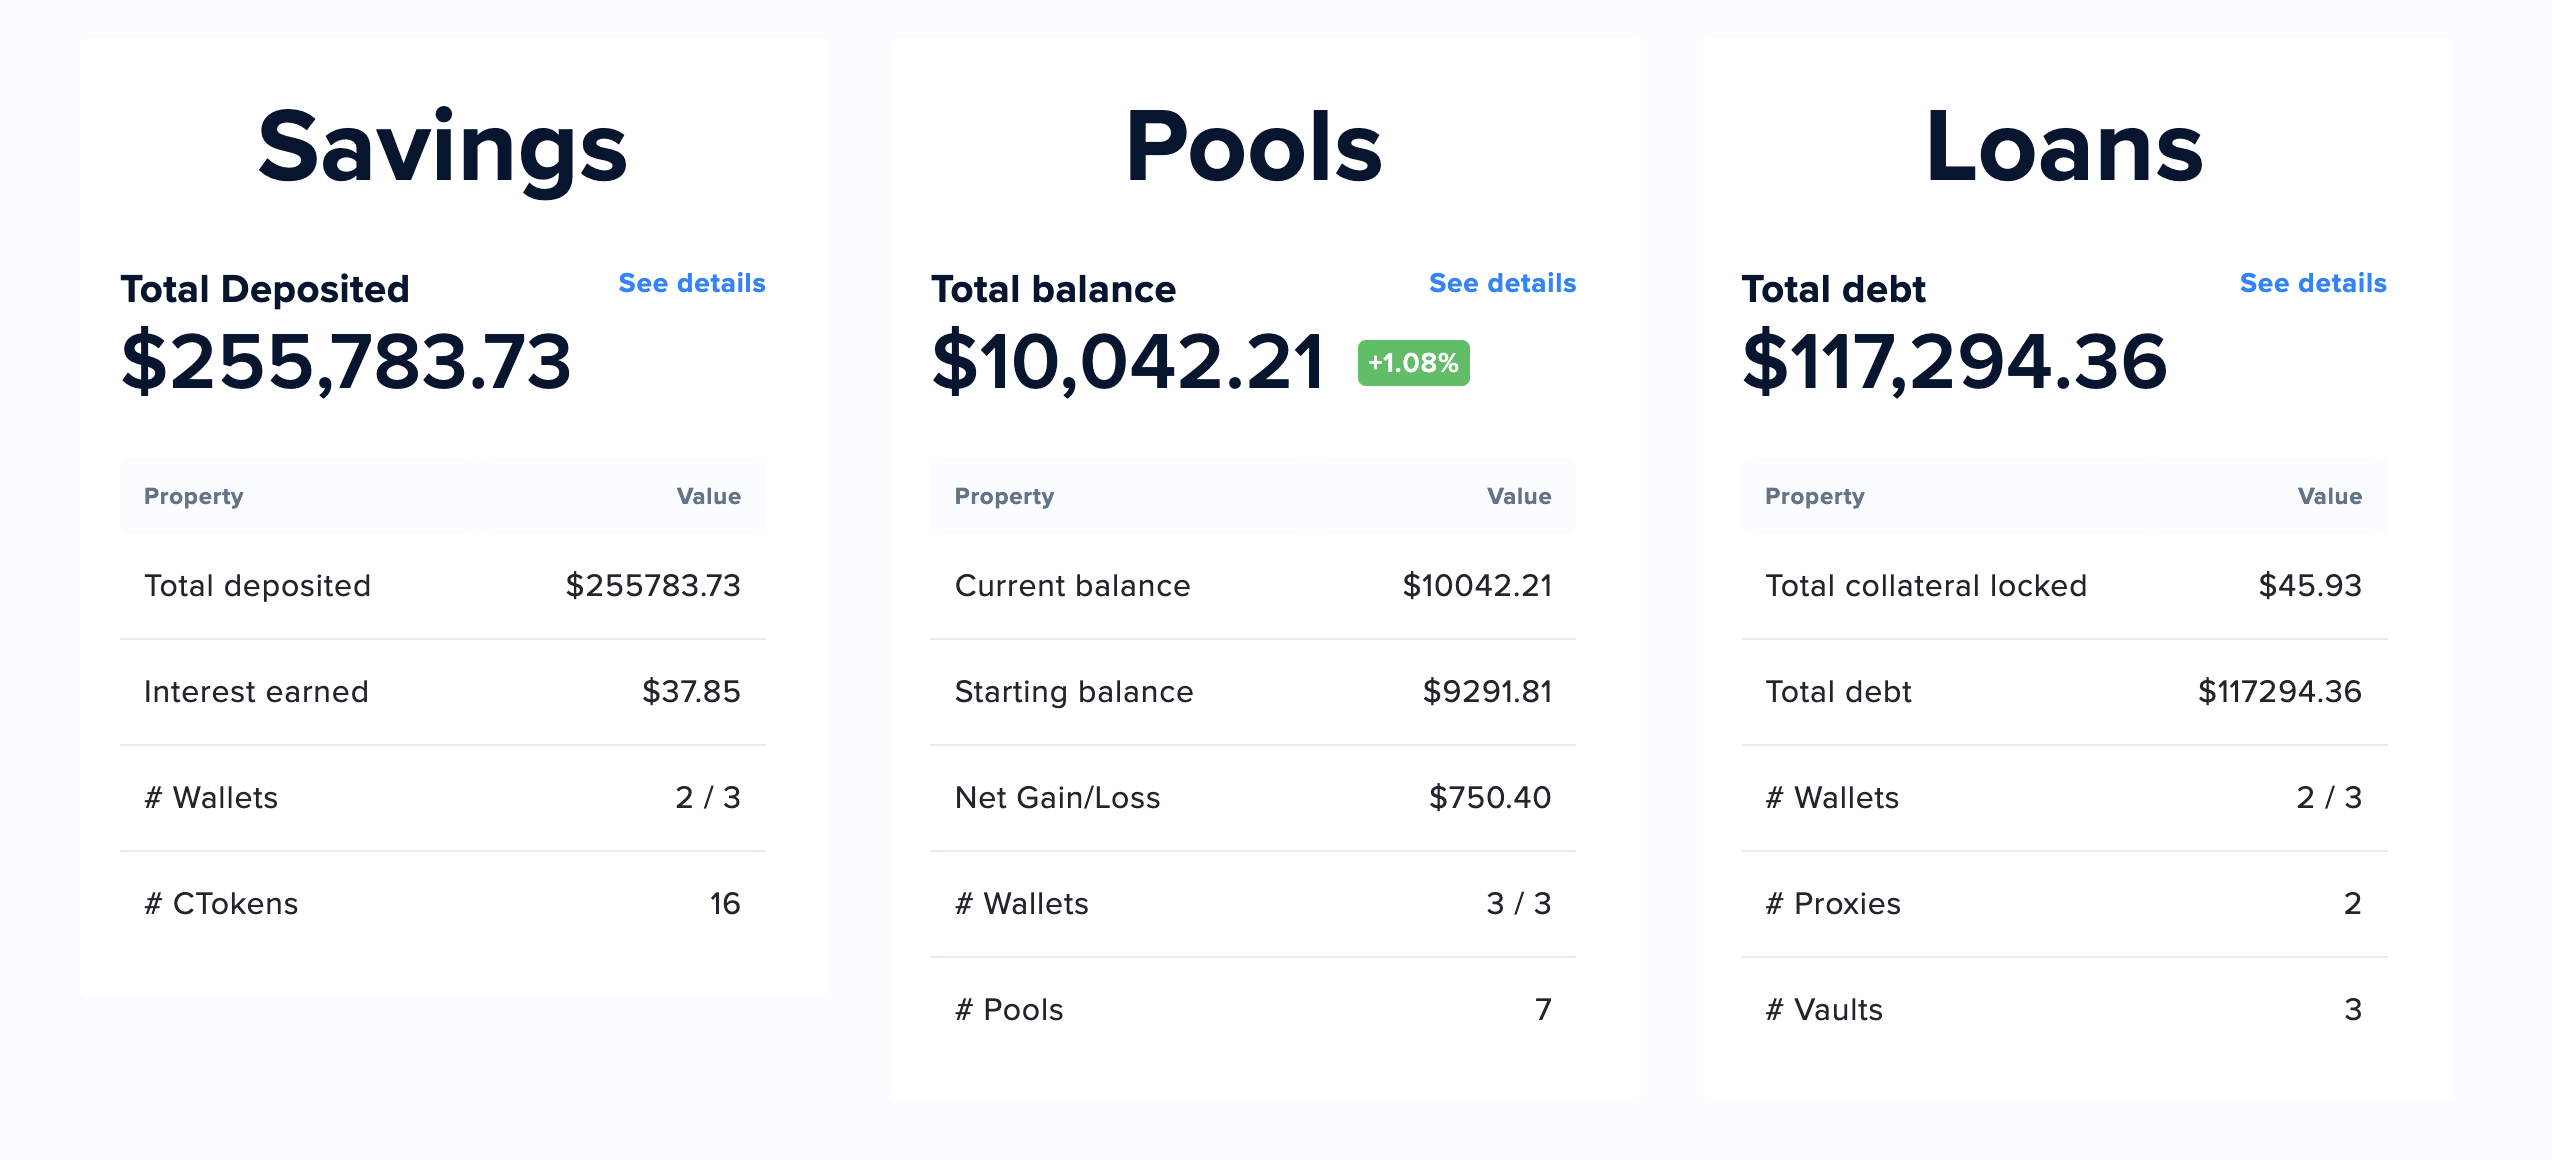Select the # Vaults row
The width and height of the screenshot is (2552, 1160).
coord(2064,1010)
